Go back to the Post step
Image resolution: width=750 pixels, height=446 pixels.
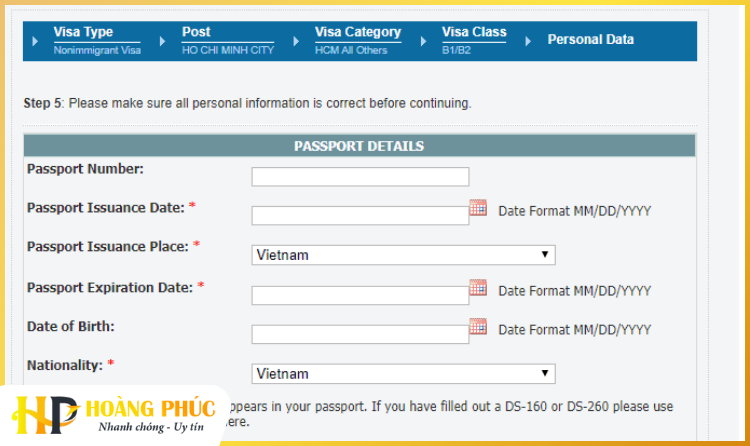pos(196,33)
